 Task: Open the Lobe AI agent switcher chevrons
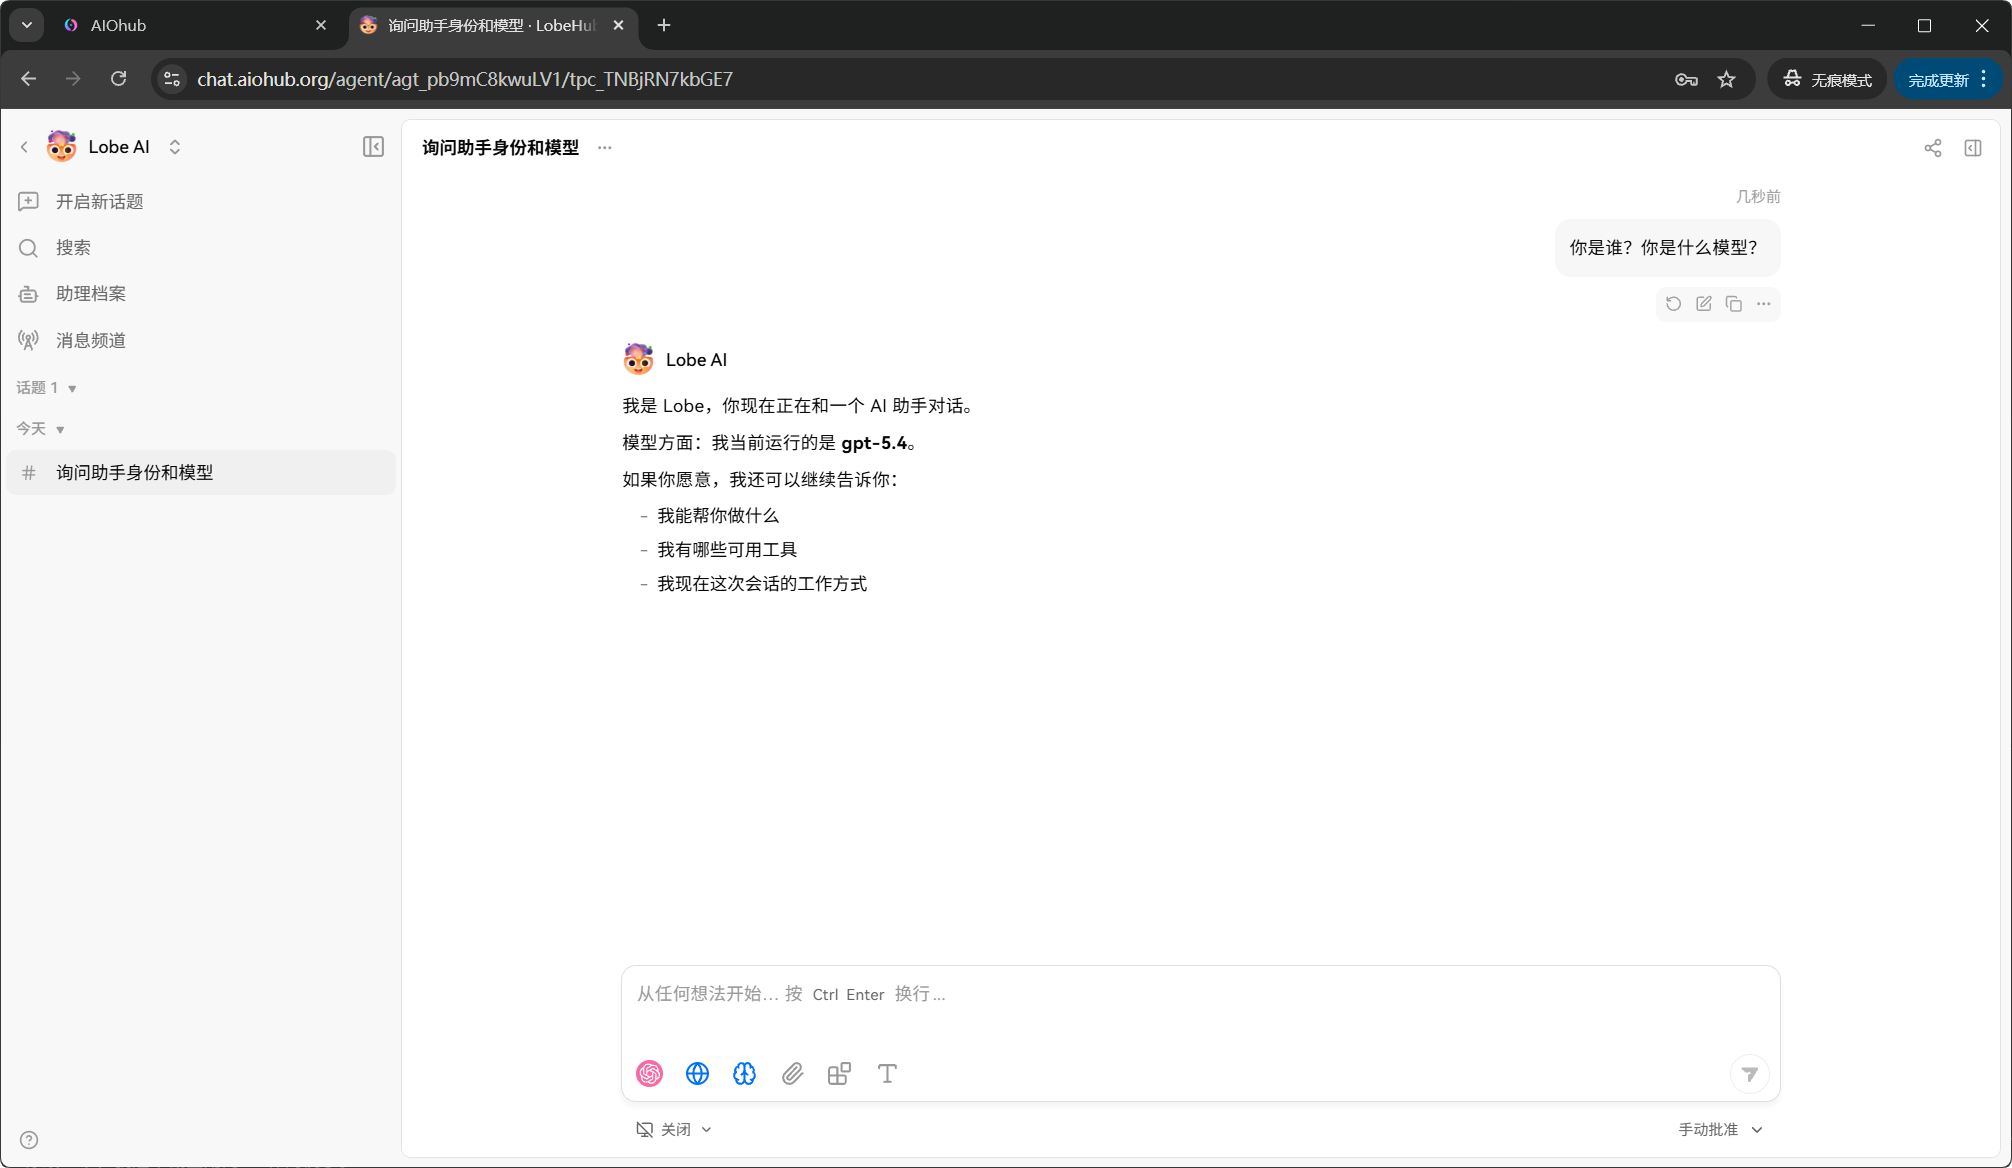[x=175, y=147]
